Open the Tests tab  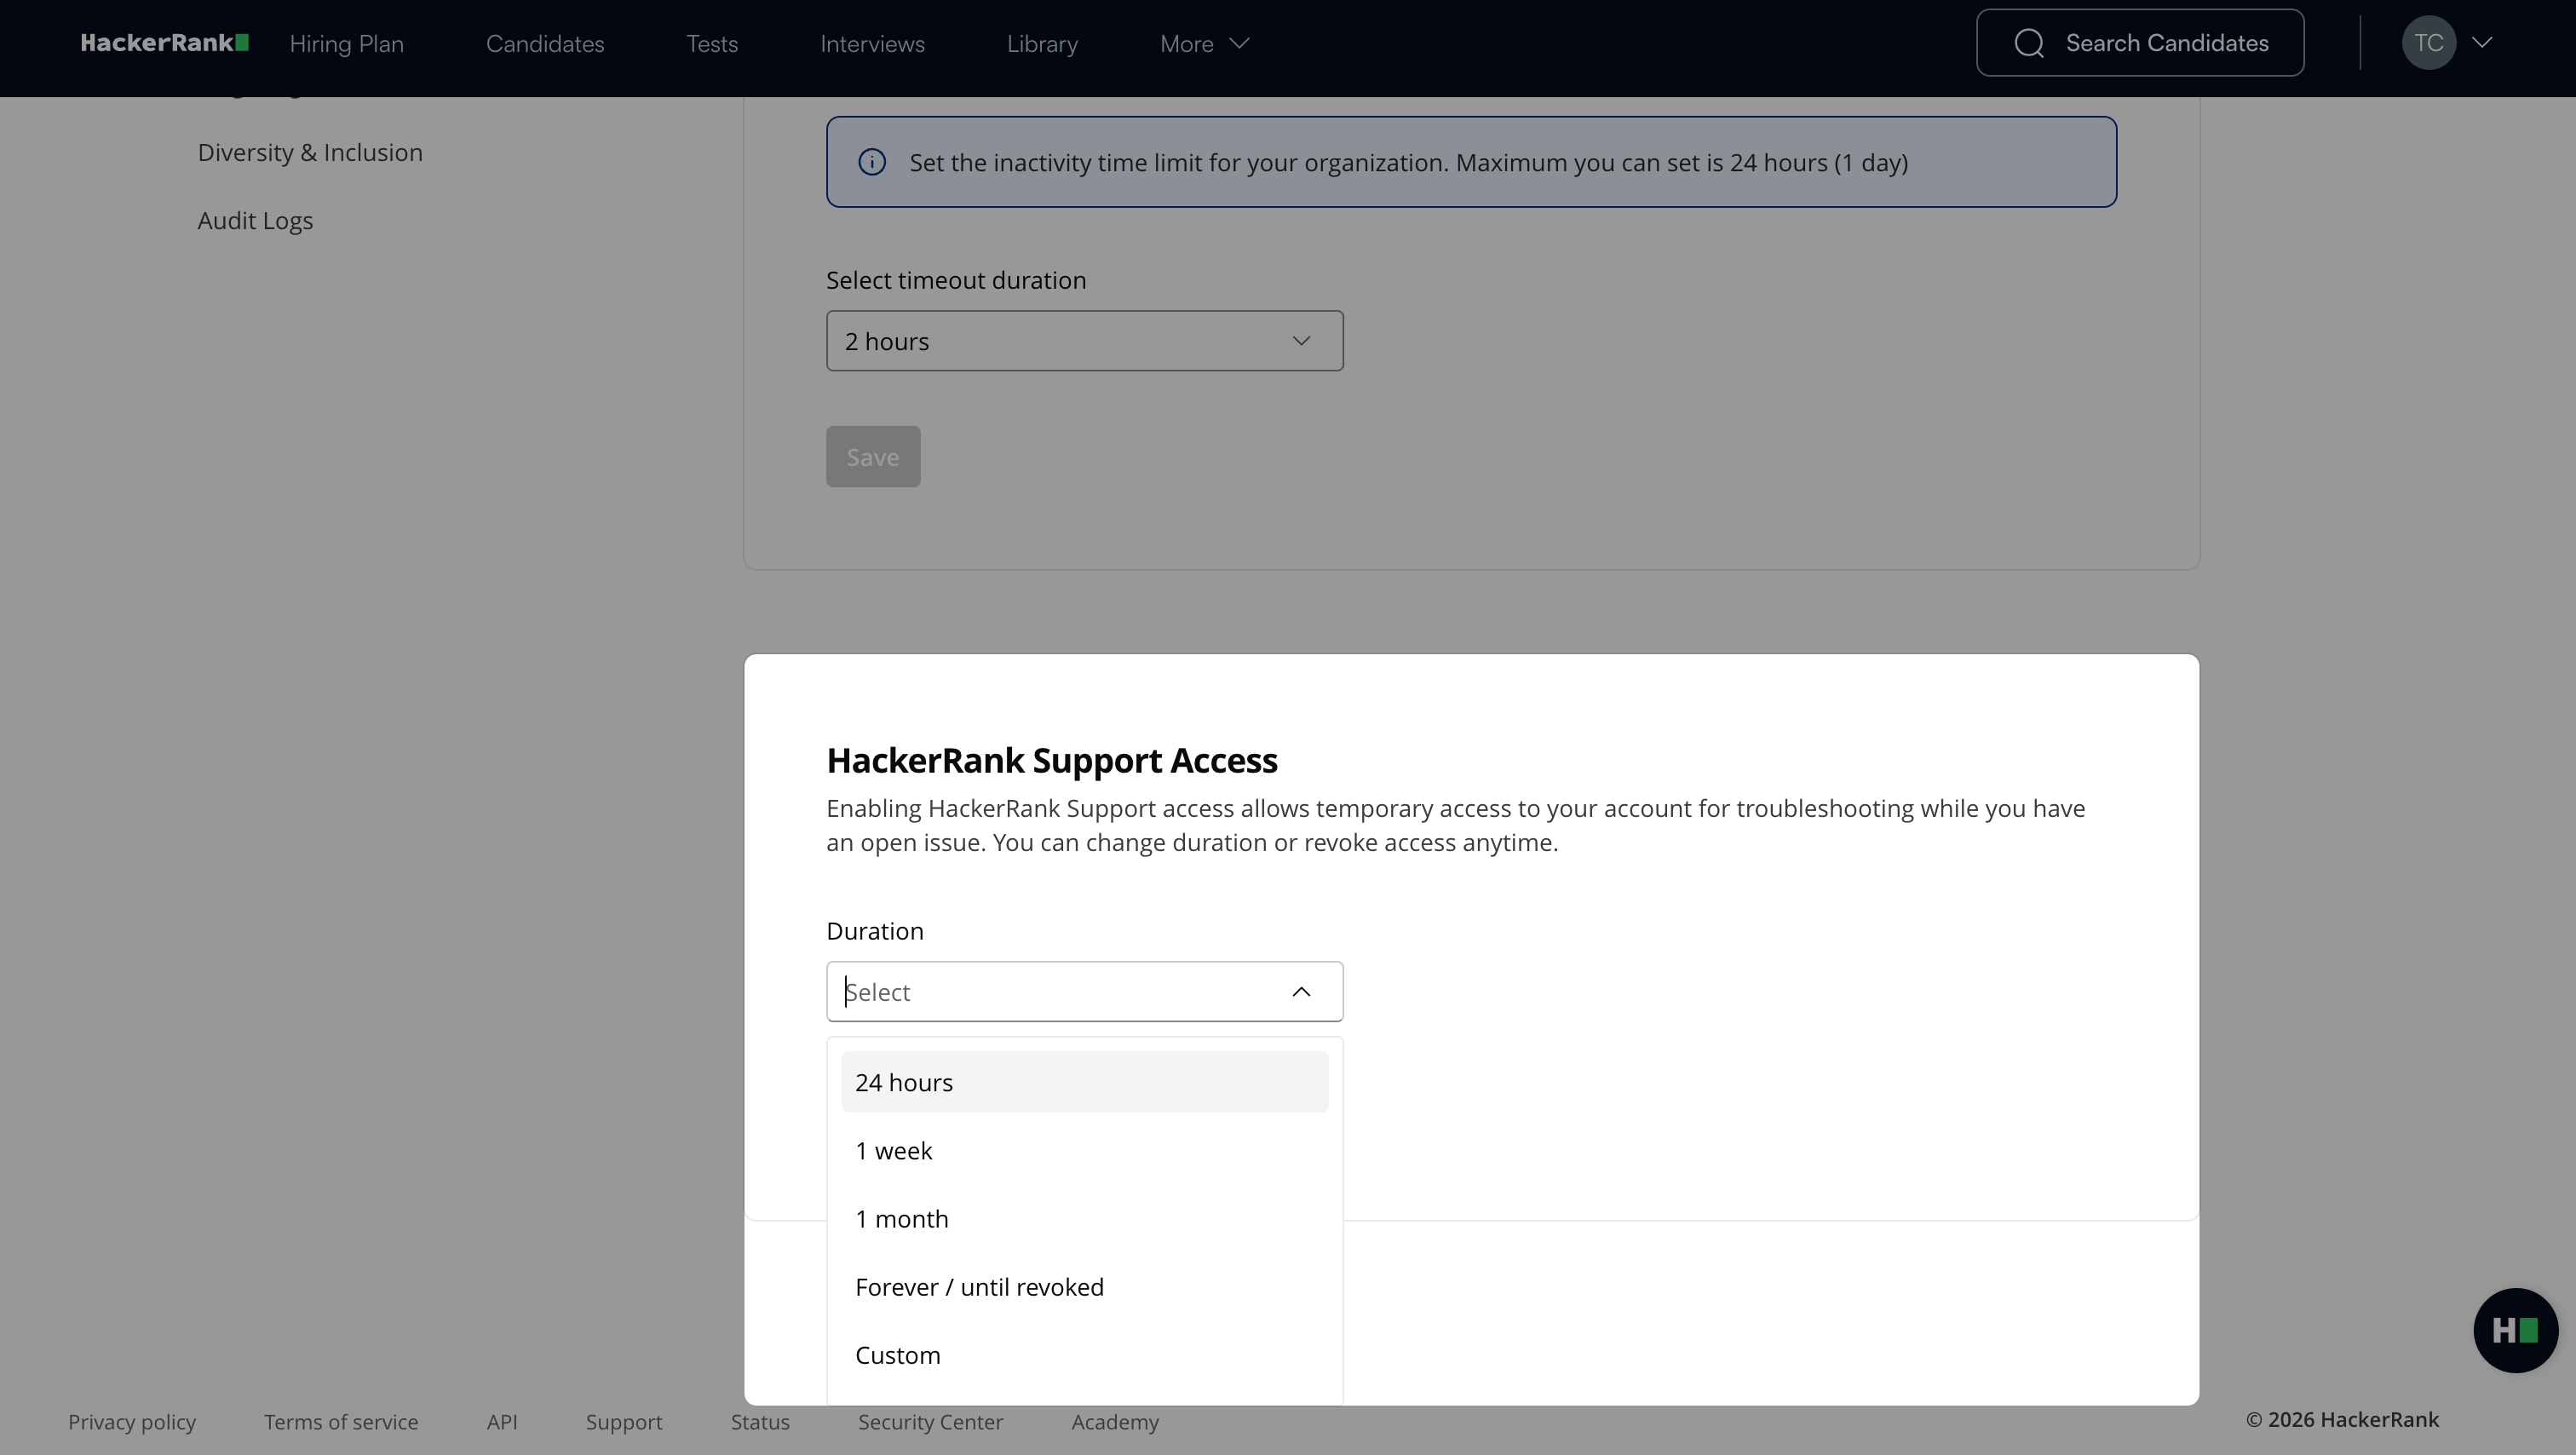click(x=712, y=44)
